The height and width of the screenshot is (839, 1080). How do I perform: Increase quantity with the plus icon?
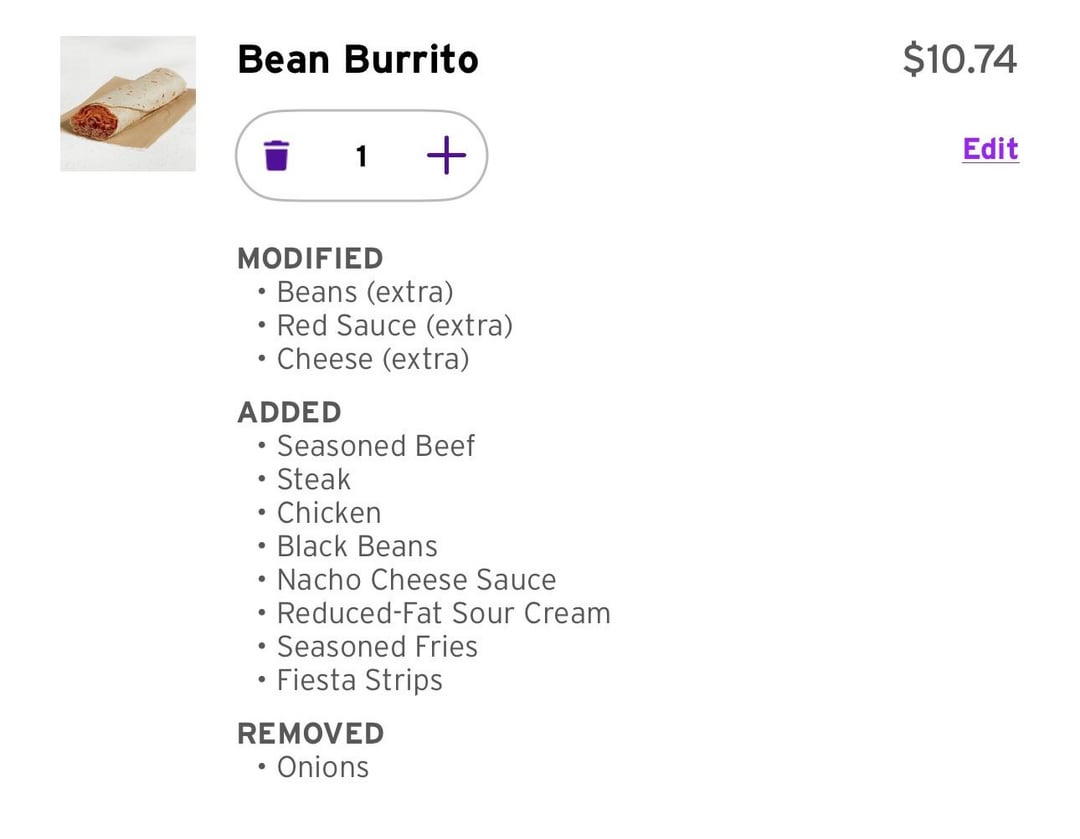(446, 156)
